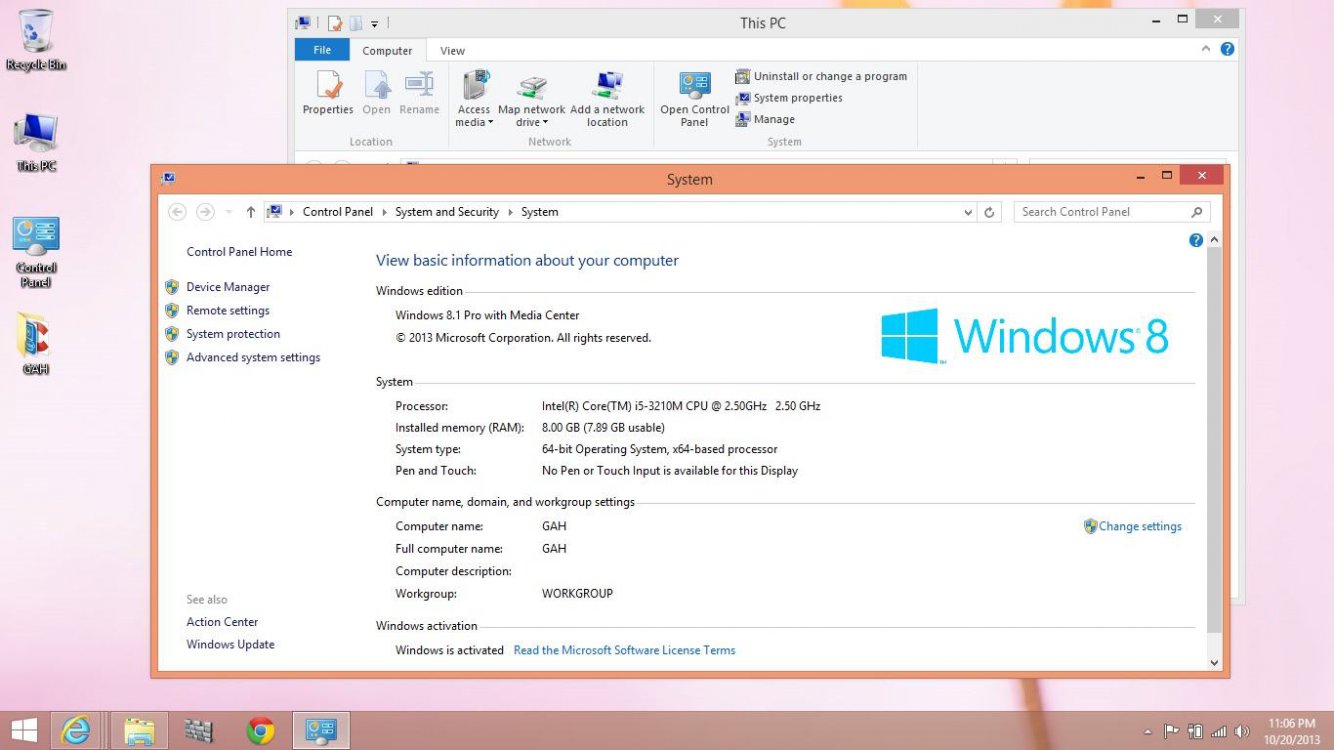Click the System window forward arrow

point(205,212)
